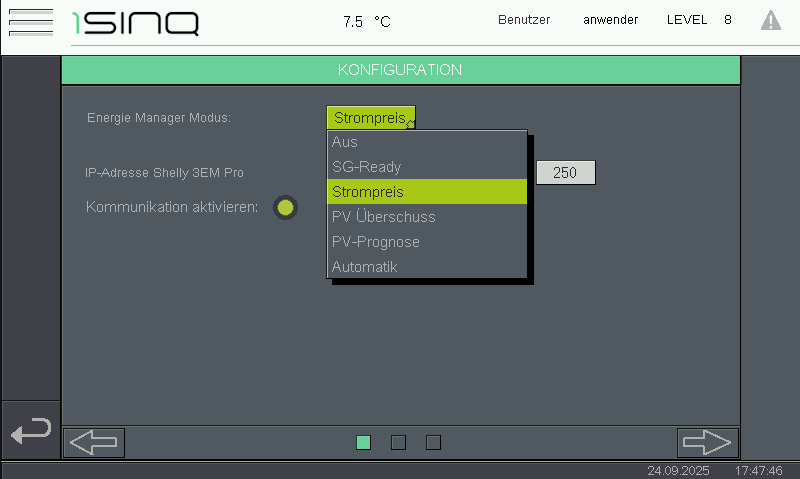Viewport: 800px width, 479px height.
Task: Select second page indicator square
Action: (398, 442)
